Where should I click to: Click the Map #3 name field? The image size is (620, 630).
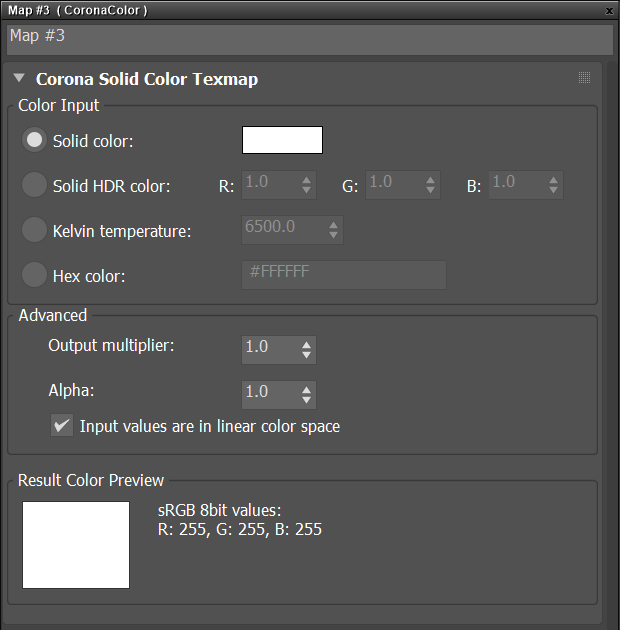tap(310, 39)
